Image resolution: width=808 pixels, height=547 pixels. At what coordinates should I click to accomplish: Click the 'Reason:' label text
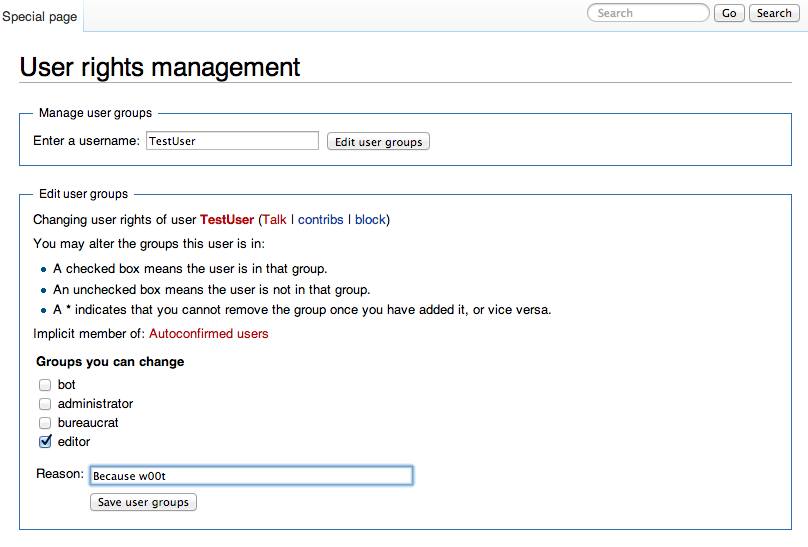point(60,473)
